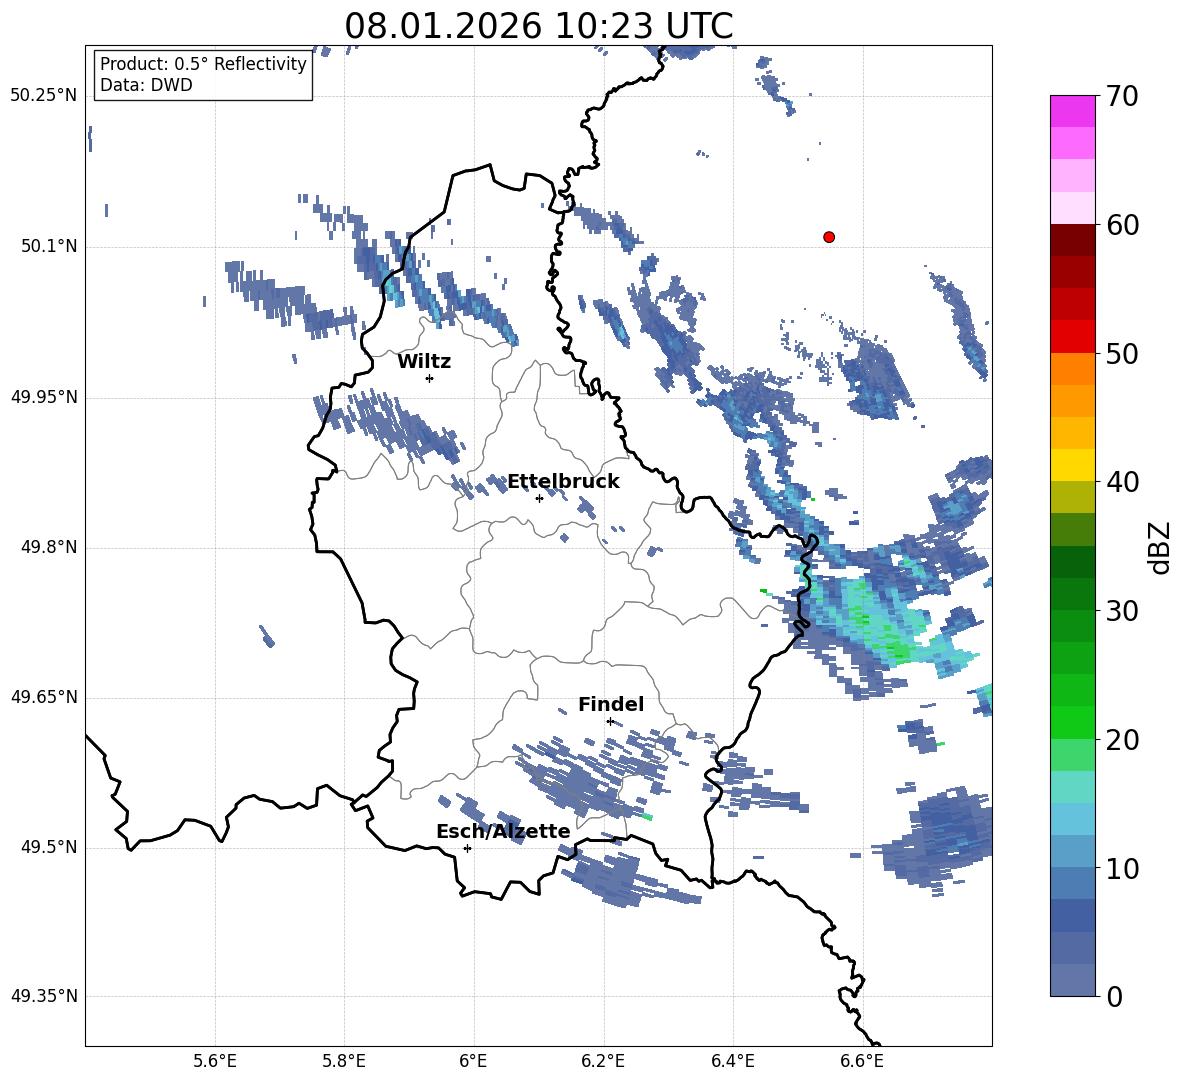This screenshot has width=1184, height=1081.
Task: Click the Findel station cross marker
Action: tap(610, 722)
